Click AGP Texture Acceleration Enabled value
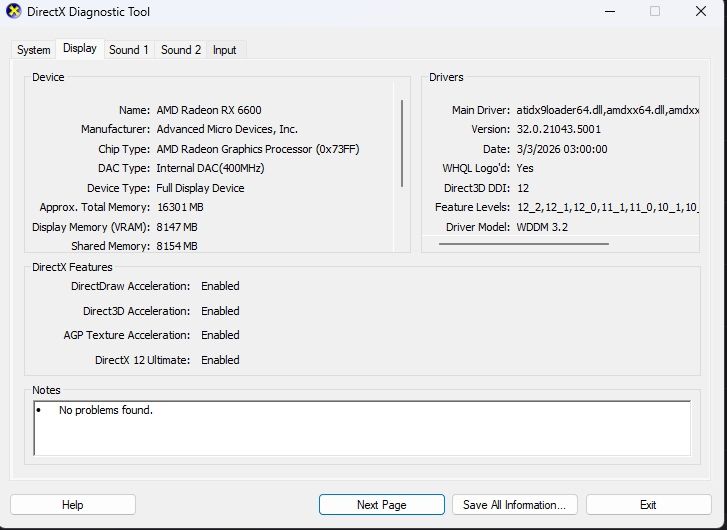Viewport: 727px width, 530px height. (220, 335)
